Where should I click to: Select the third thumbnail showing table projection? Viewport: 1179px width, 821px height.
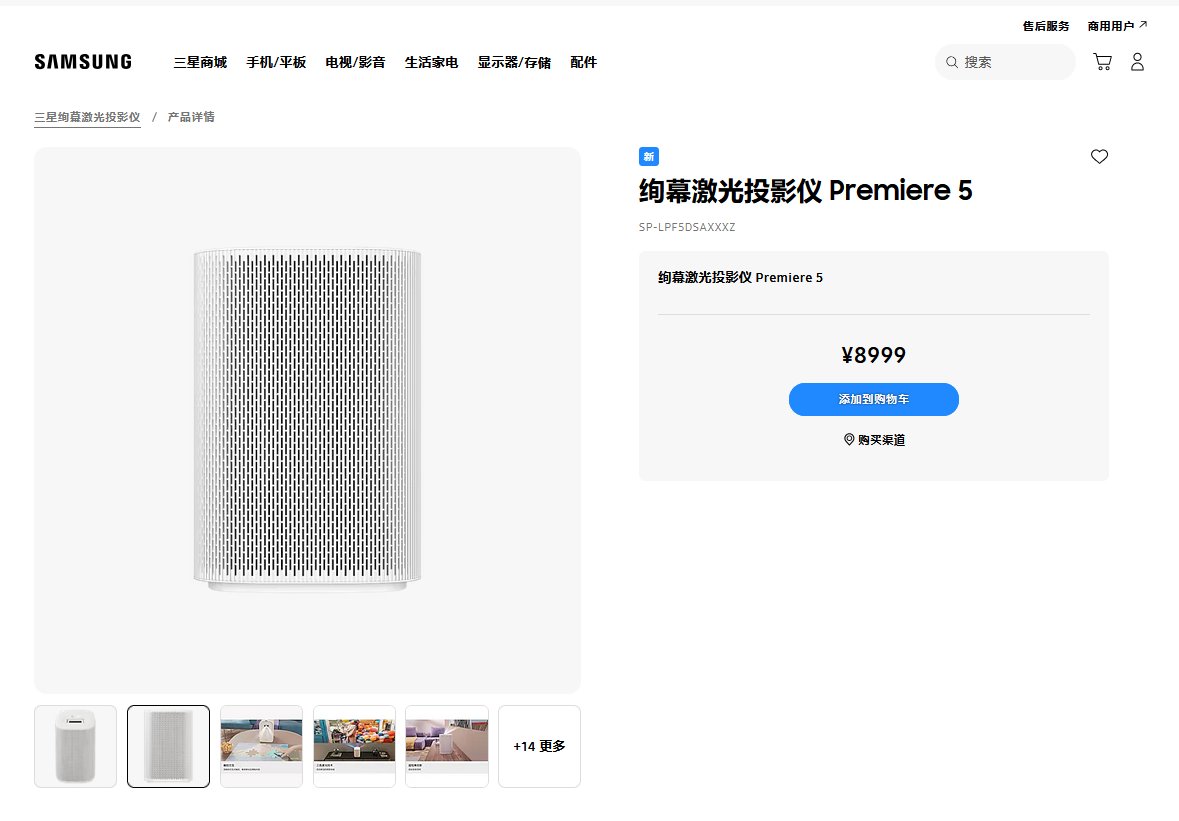[x=261, y=747]
